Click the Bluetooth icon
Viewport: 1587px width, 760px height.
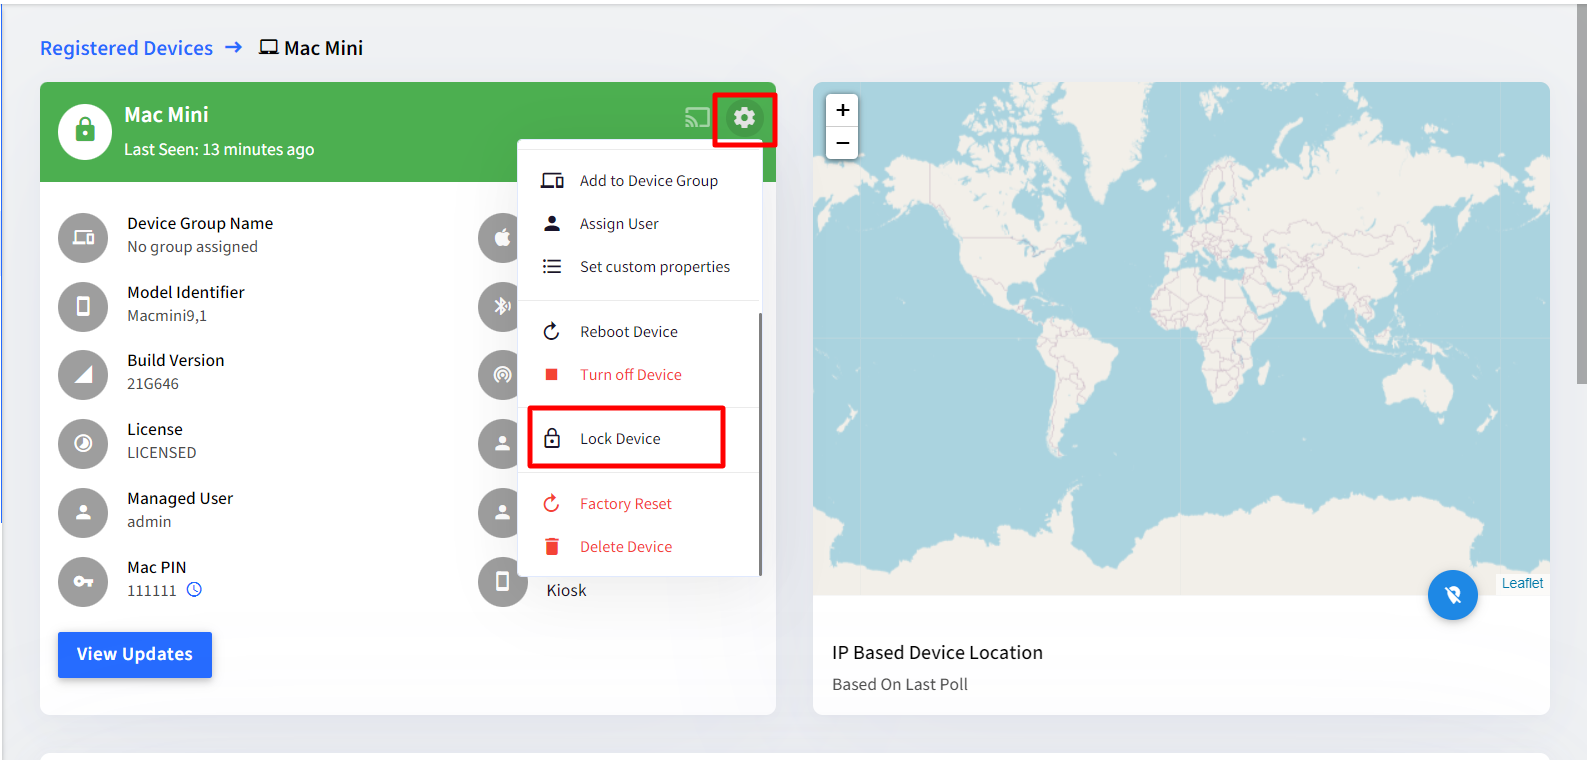coord(500,306)
